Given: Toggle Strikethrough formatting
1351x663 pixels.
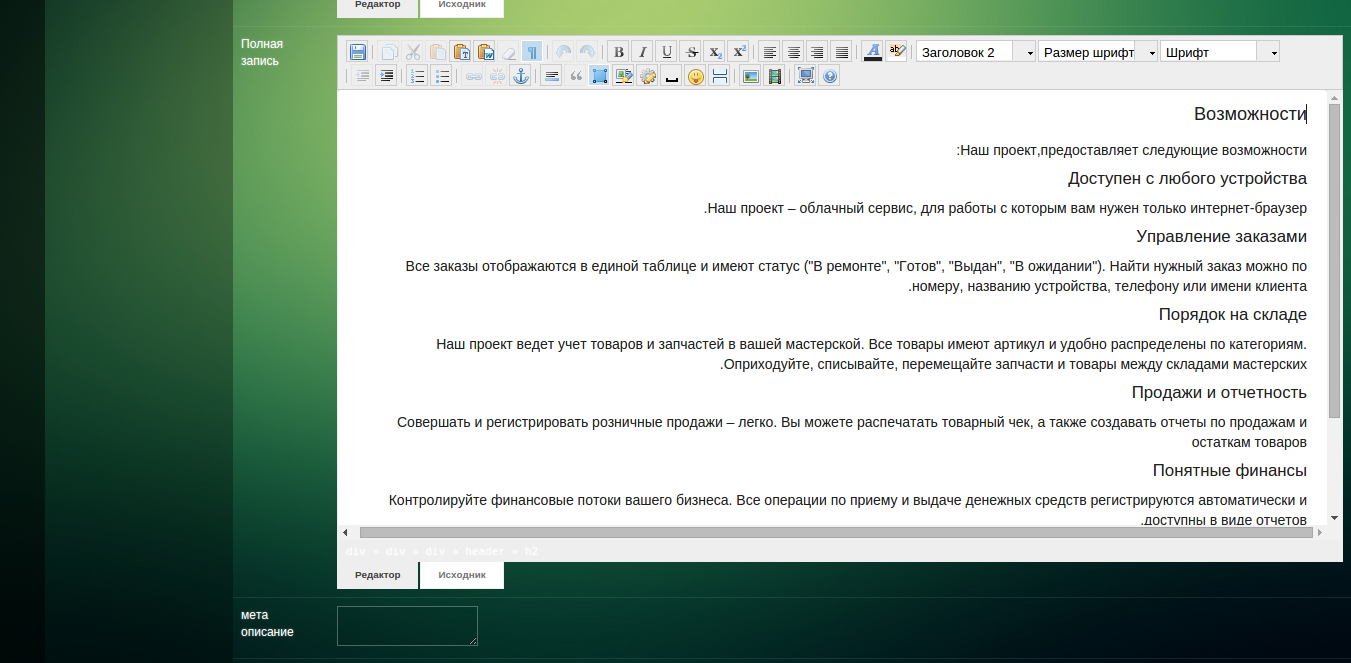Looking at the screenshot, I should [691, 52].
